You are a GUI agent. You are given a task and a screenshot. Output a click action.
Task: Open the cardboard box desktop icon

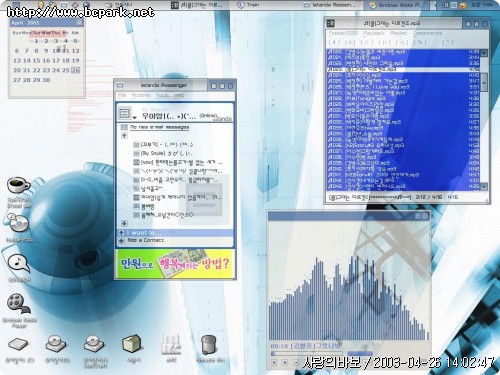132,344
